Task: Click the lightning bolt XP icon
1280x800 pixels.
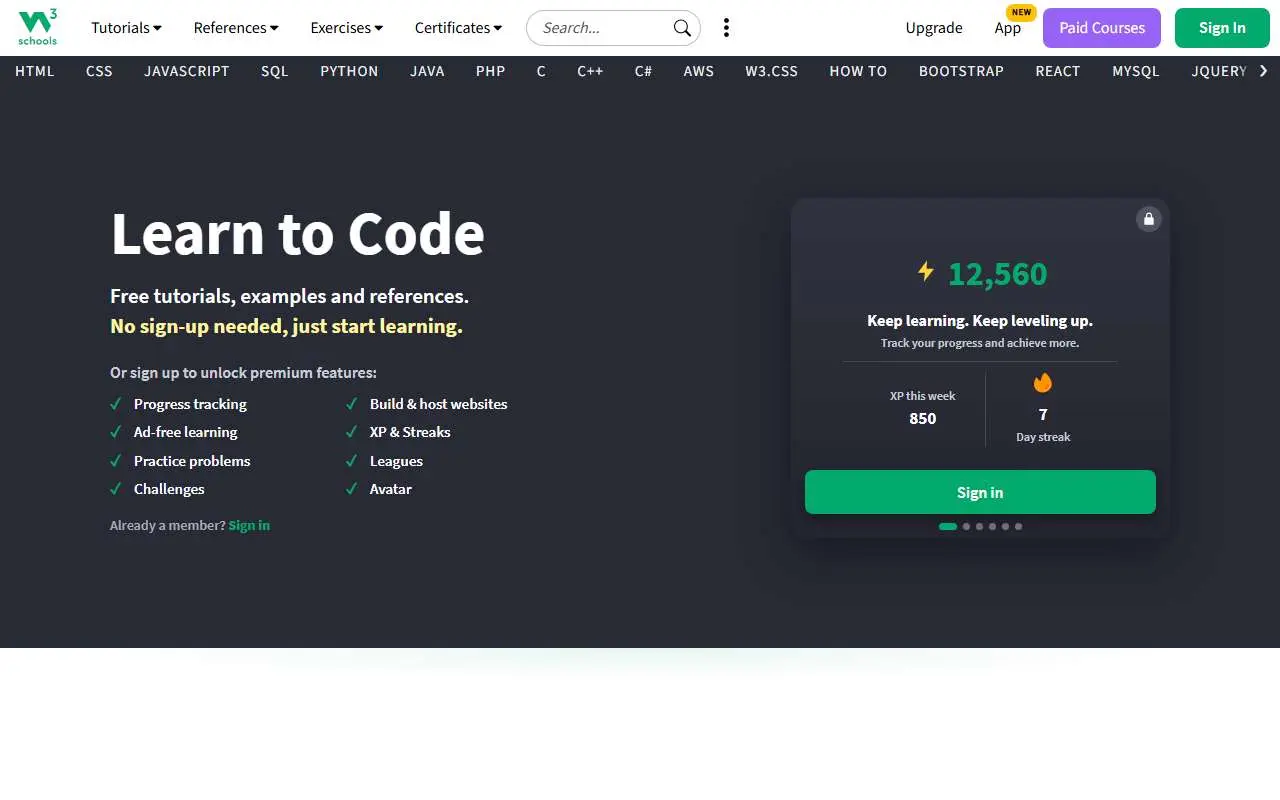Action: point(926,271)
